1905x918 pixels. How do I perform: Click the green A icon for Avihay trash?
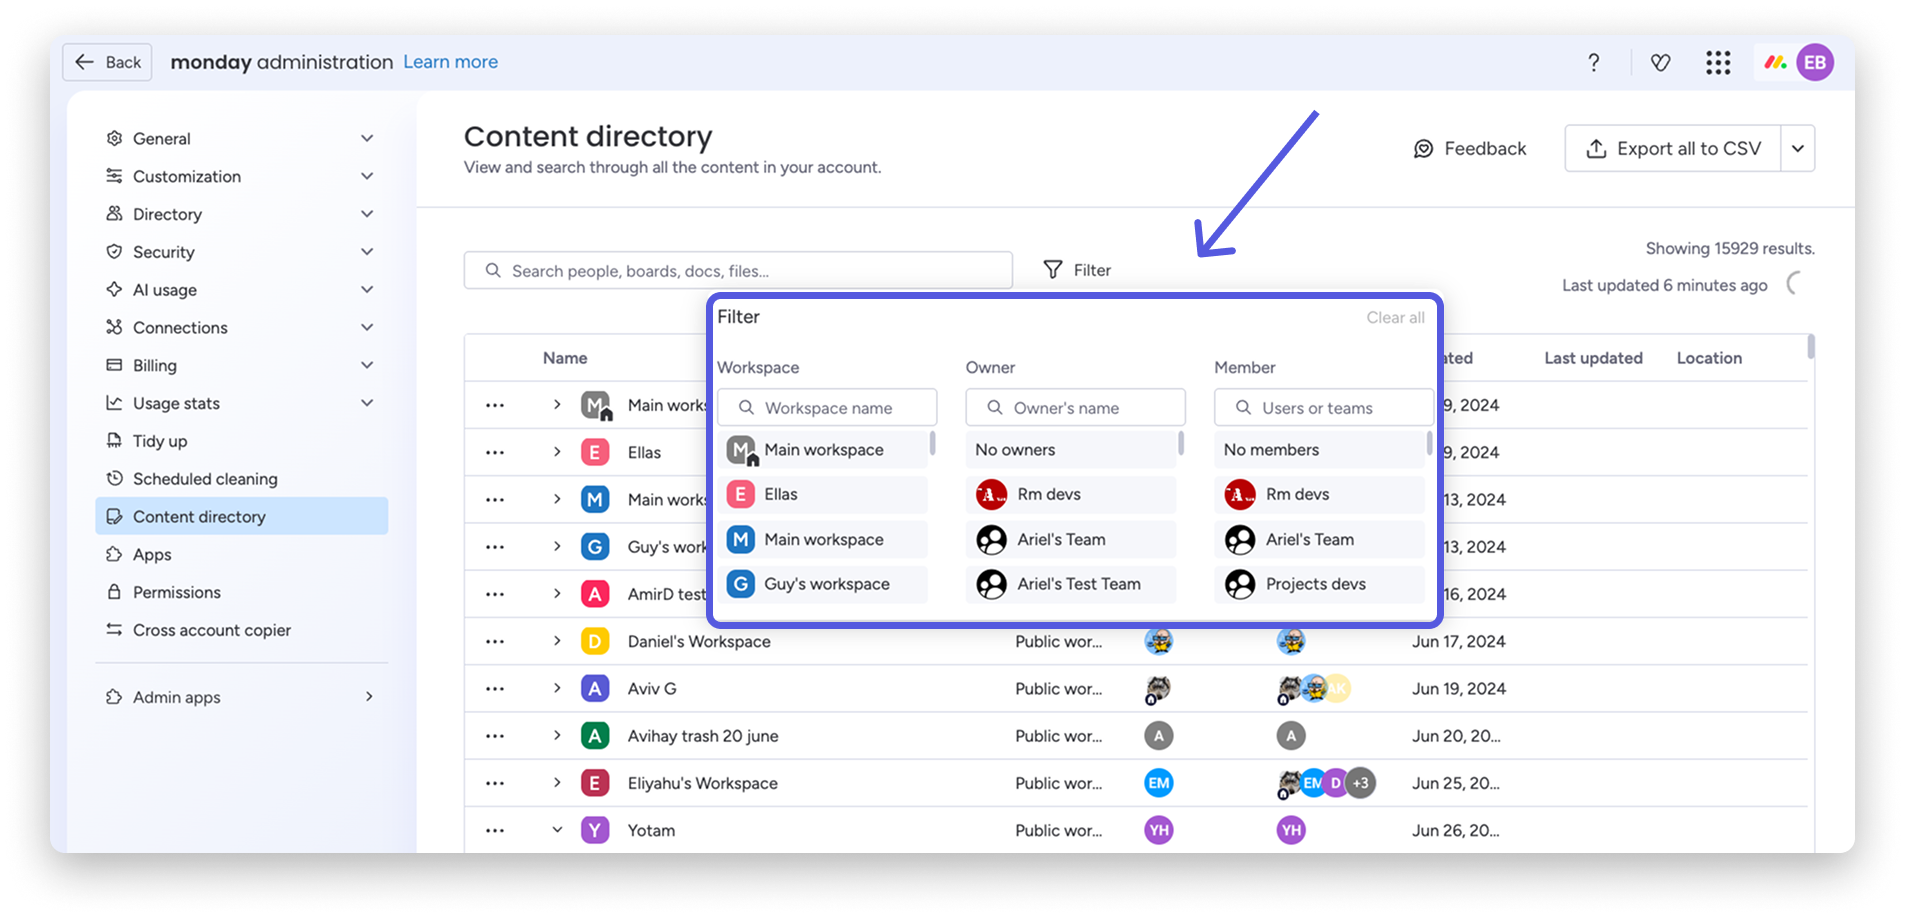click(x=595, y=736)
